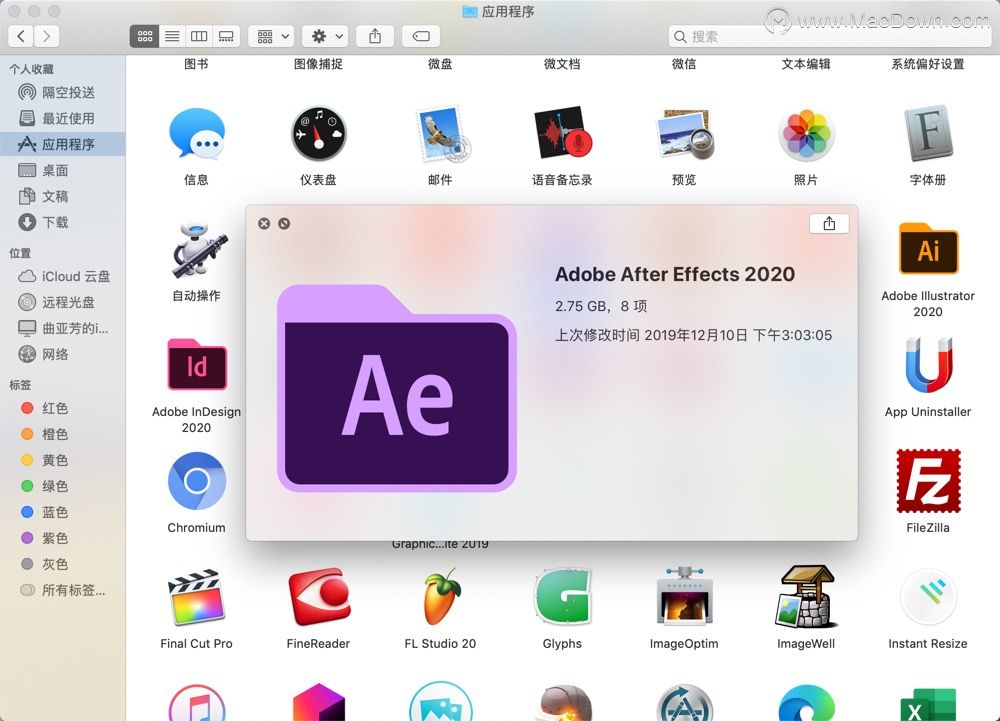Launch the Mail app (邮件)

tap(441, 133)
